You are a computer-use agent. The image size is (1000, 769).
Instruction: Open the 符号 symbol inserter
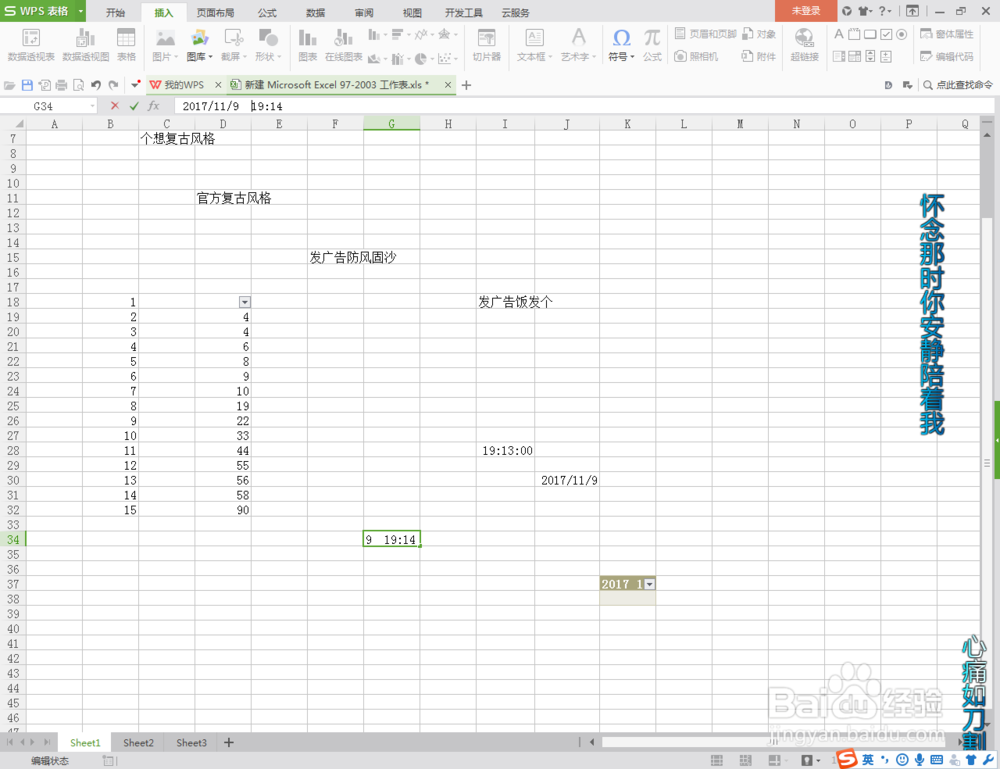[x=621, y=45]
